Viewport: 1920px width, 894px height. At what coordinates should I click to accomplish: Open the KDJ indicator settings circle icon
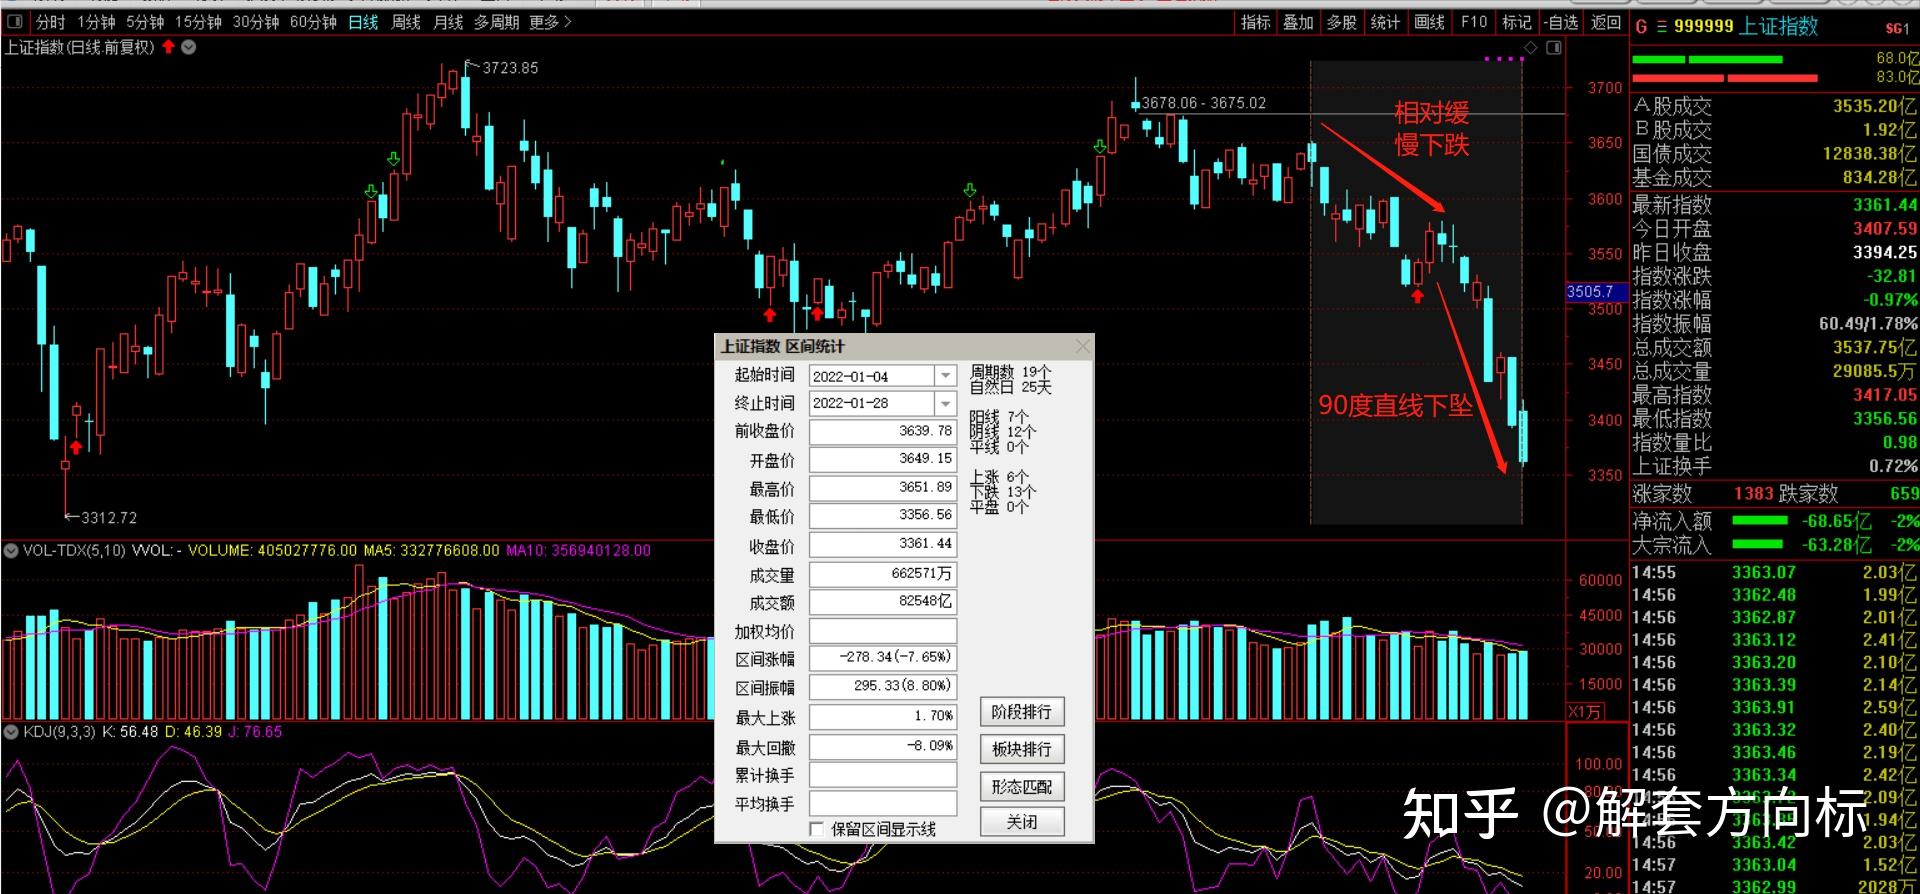point(11,731)
